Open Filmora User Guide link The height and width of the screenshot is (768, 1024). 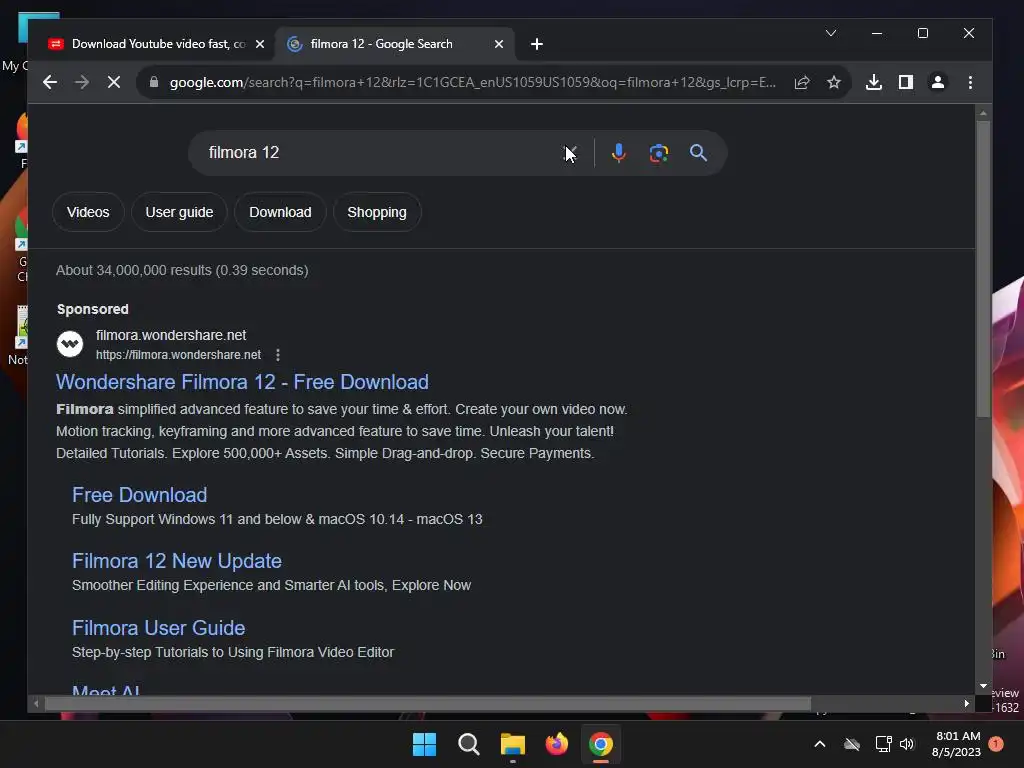(x=159, y=628)
